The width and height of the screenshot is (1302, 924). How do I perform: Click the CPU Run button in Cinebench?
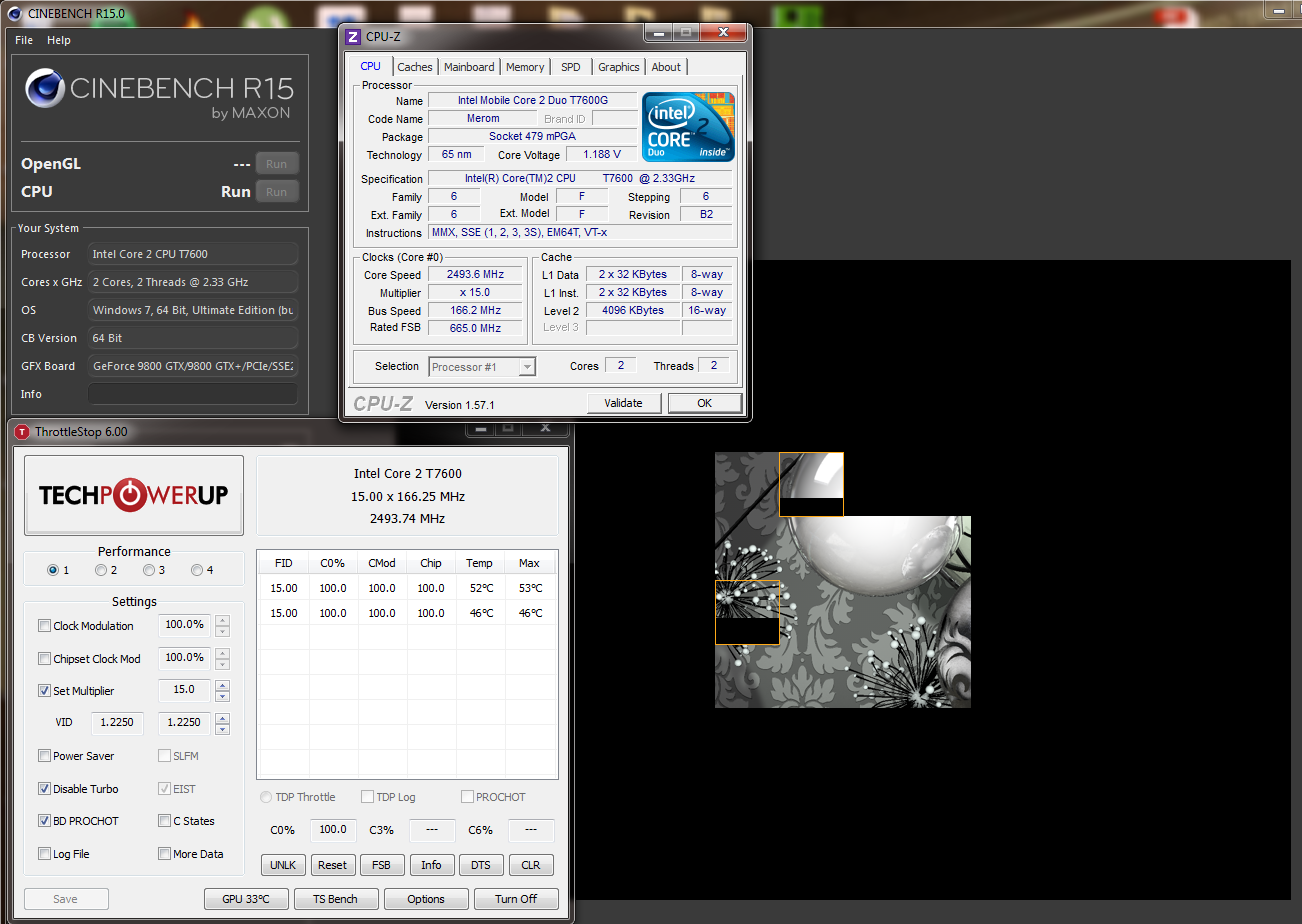tap(277, 192)
